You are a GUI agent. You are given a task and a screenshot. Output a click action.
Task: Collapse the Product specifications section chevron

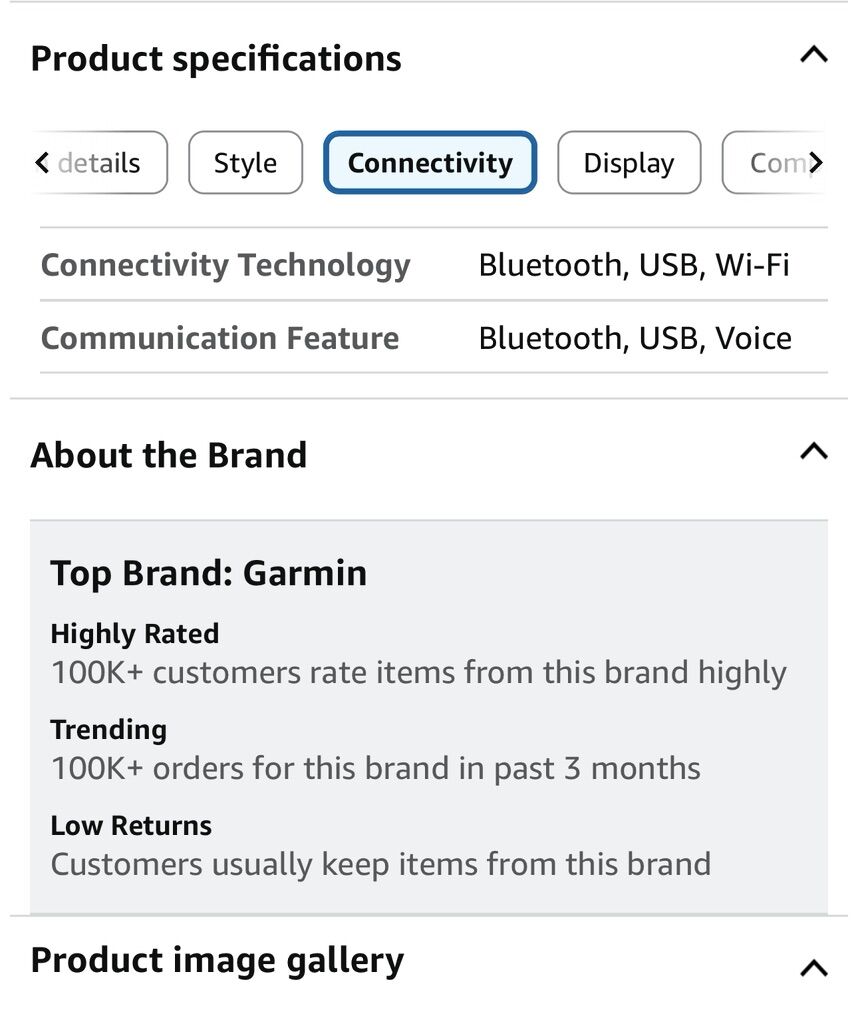click(x=814, y=55)
